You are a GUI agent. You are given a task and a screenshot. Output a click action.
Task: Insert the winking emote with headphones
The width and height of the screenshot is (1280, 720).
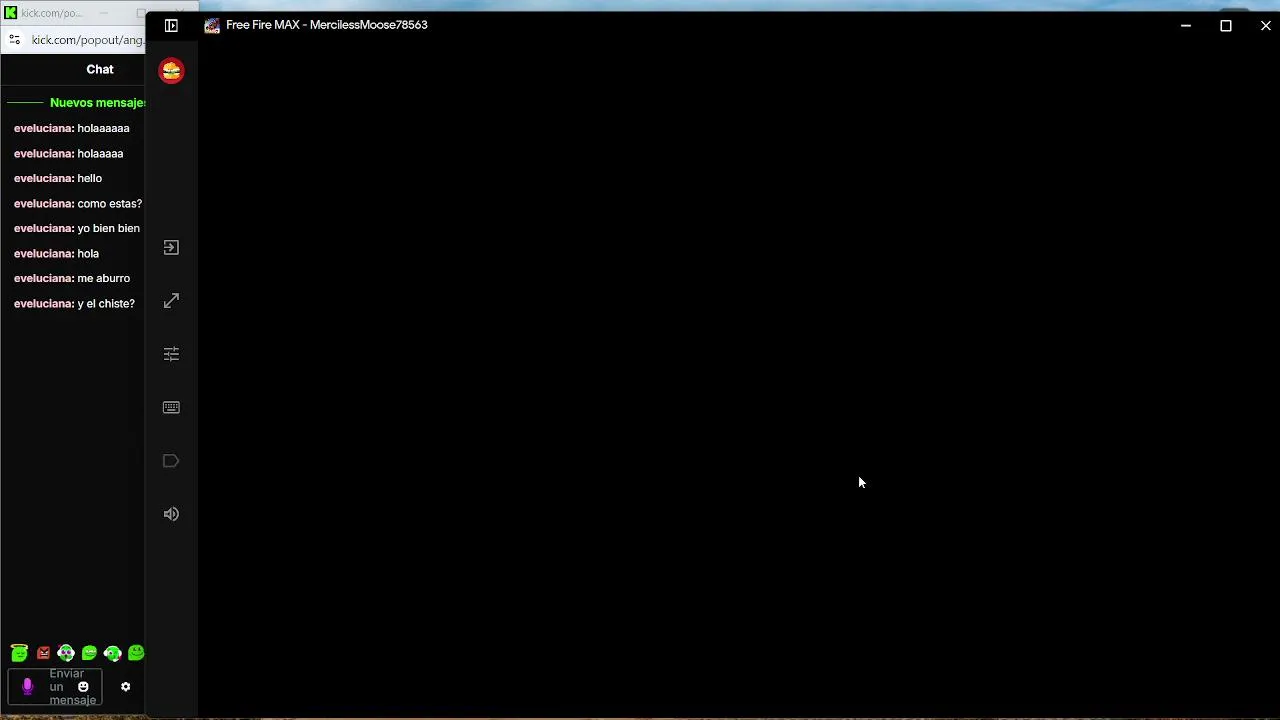tap(112, 653)
